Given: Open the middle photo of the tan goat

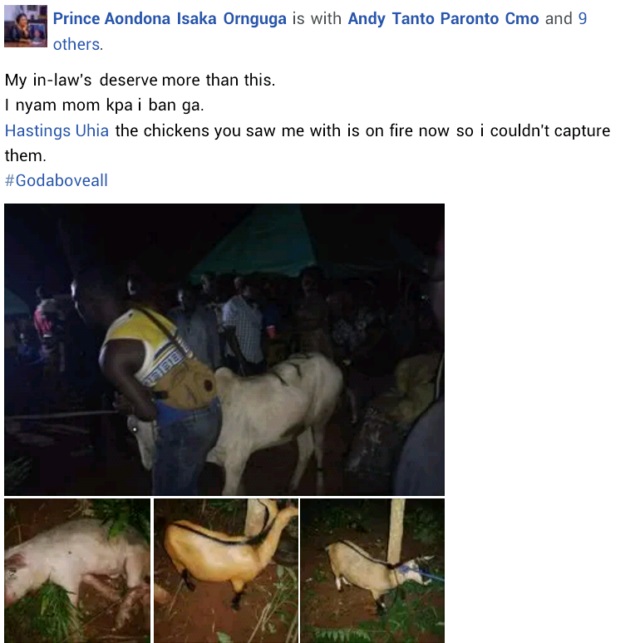Looking at the screenshot, I should point(225,570).
